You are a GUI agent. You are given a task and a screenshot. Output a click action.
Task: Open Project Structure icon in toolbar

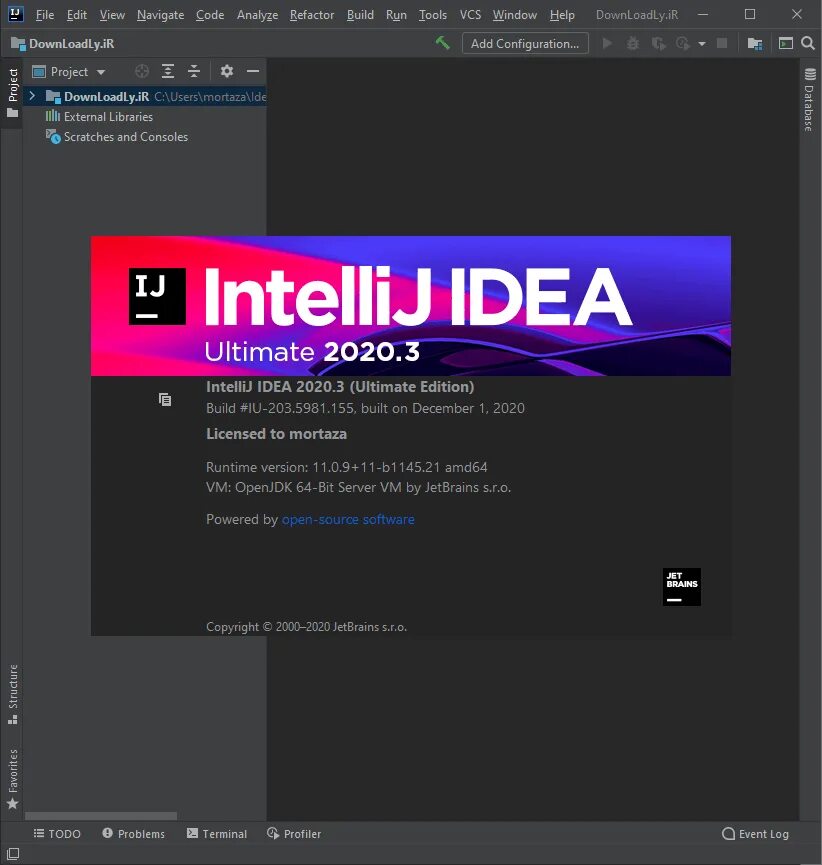[x=755, y=43]
